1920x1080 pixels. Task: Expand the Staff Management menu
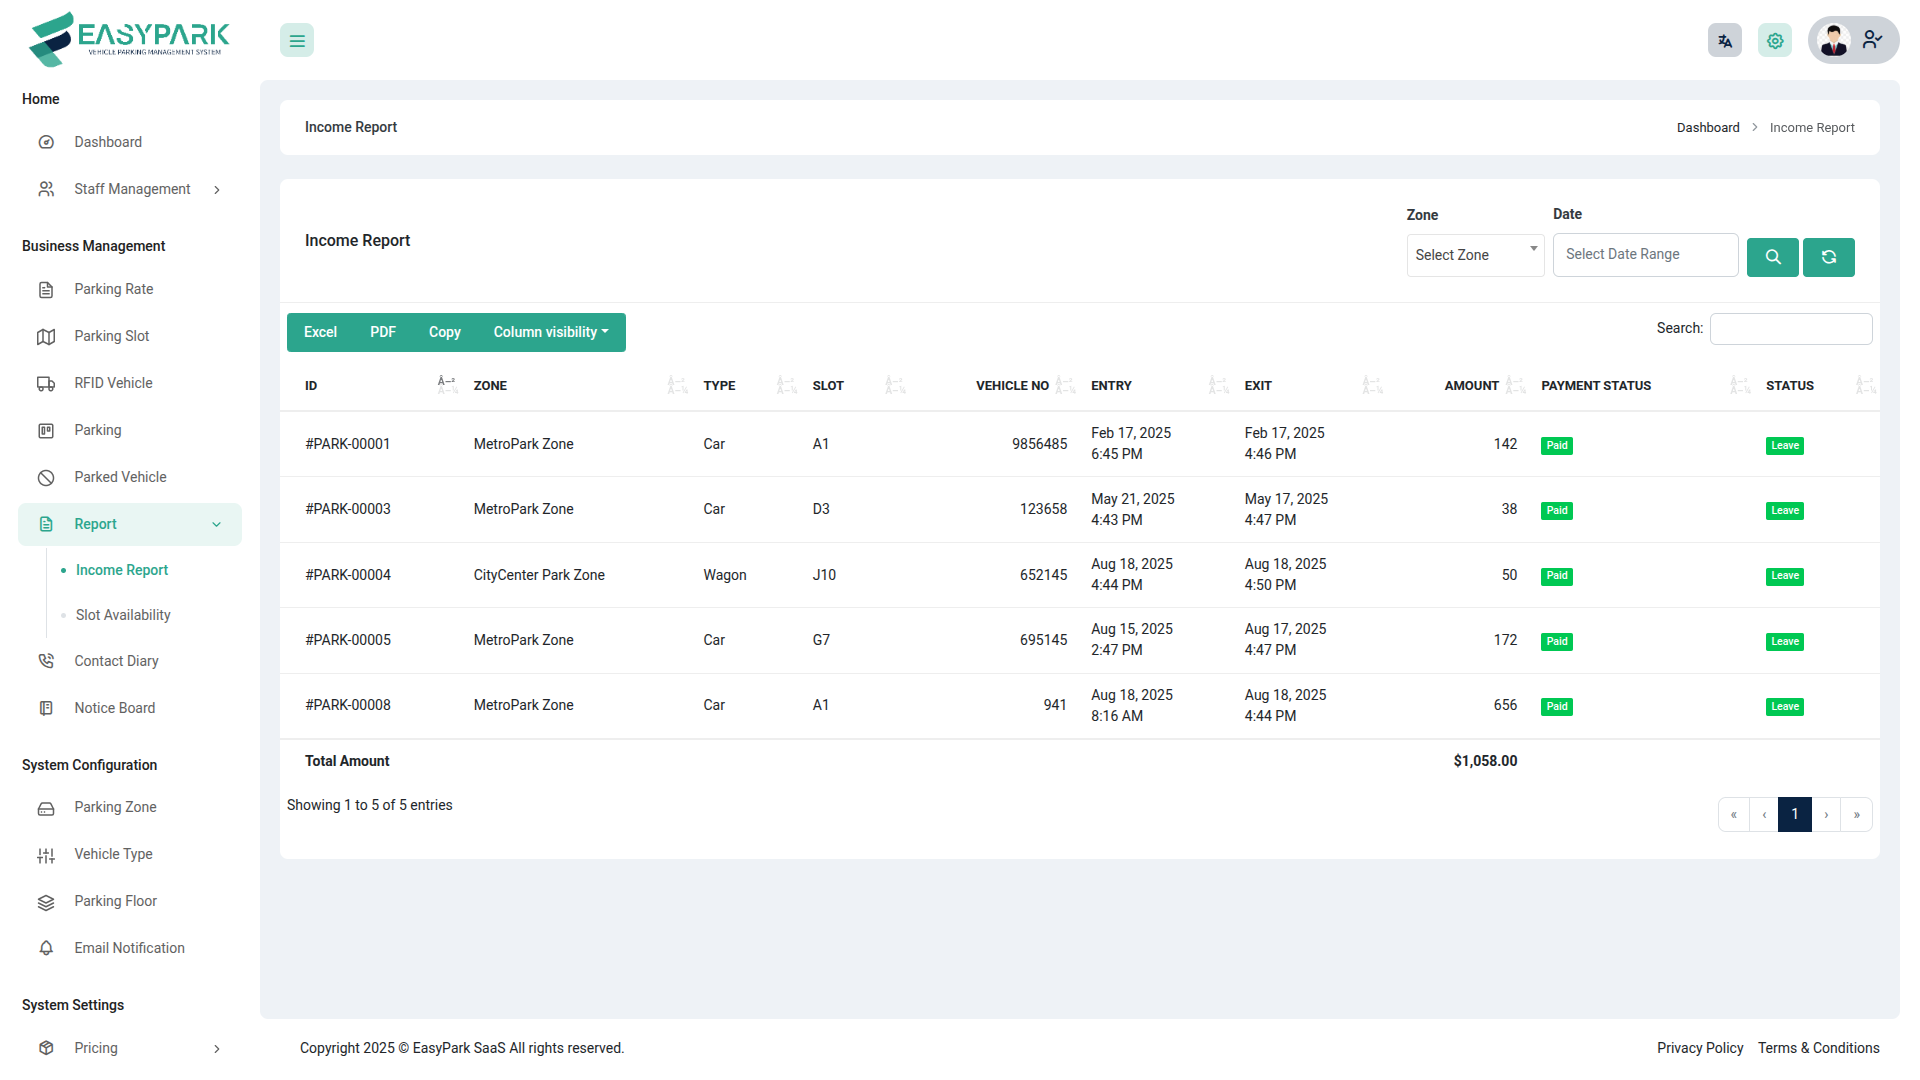pos(132,188)
